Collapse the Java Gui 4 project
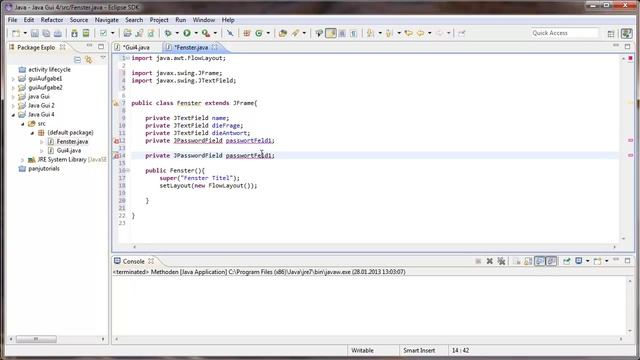Viewport: 640px width, 360px height. point(13,115)
